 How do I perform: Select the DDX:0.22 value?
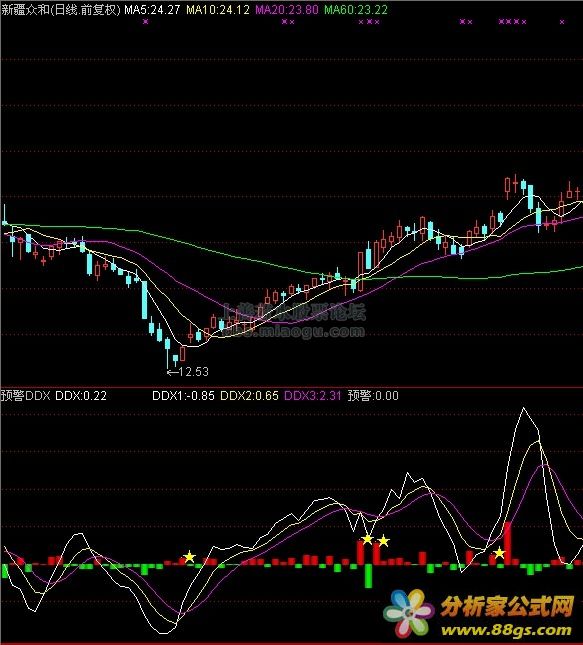[x=81, y=396]
